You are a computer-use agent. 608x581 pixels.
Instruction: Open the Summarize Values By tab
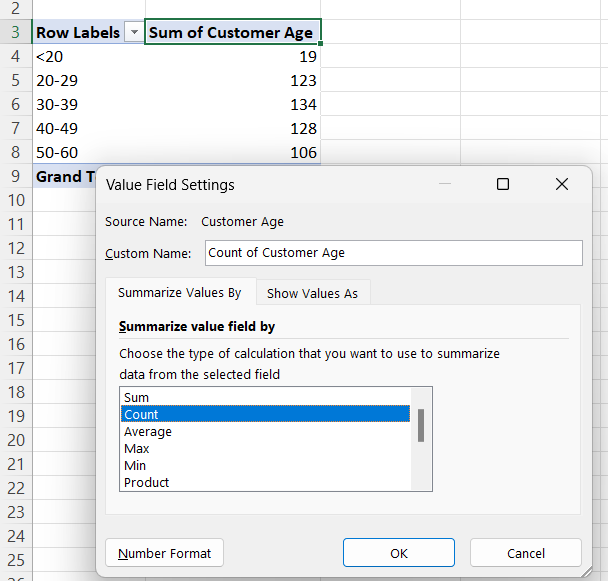pyautogui.click(x=180, y=293)
